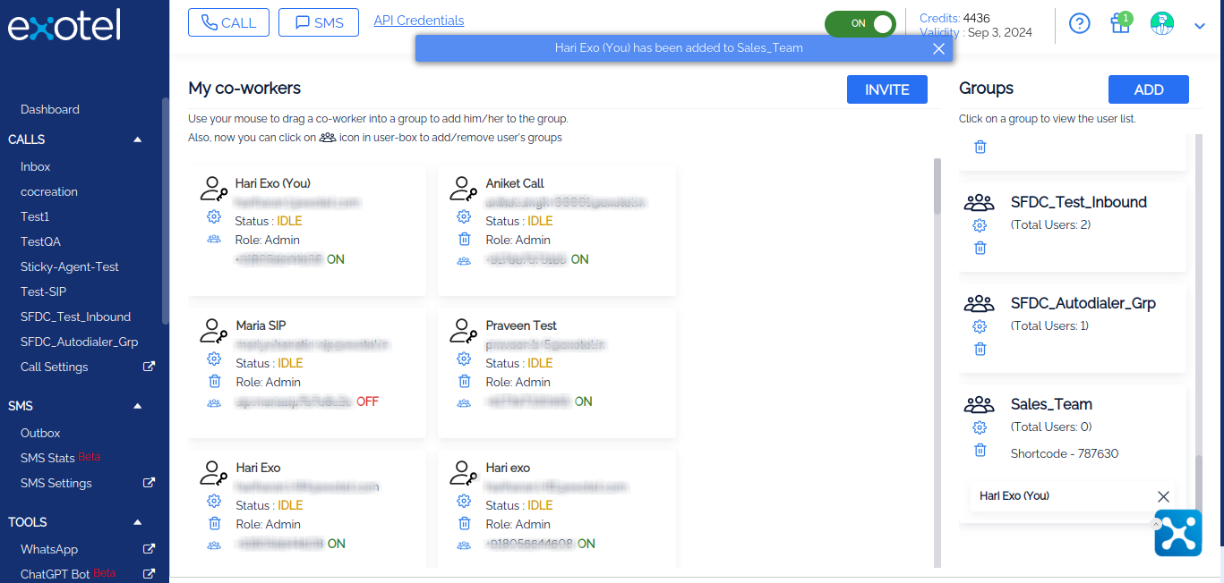1224x583 pixels.
Task: Toggle Praveen Test device ON status
Action: coord(583,402)
